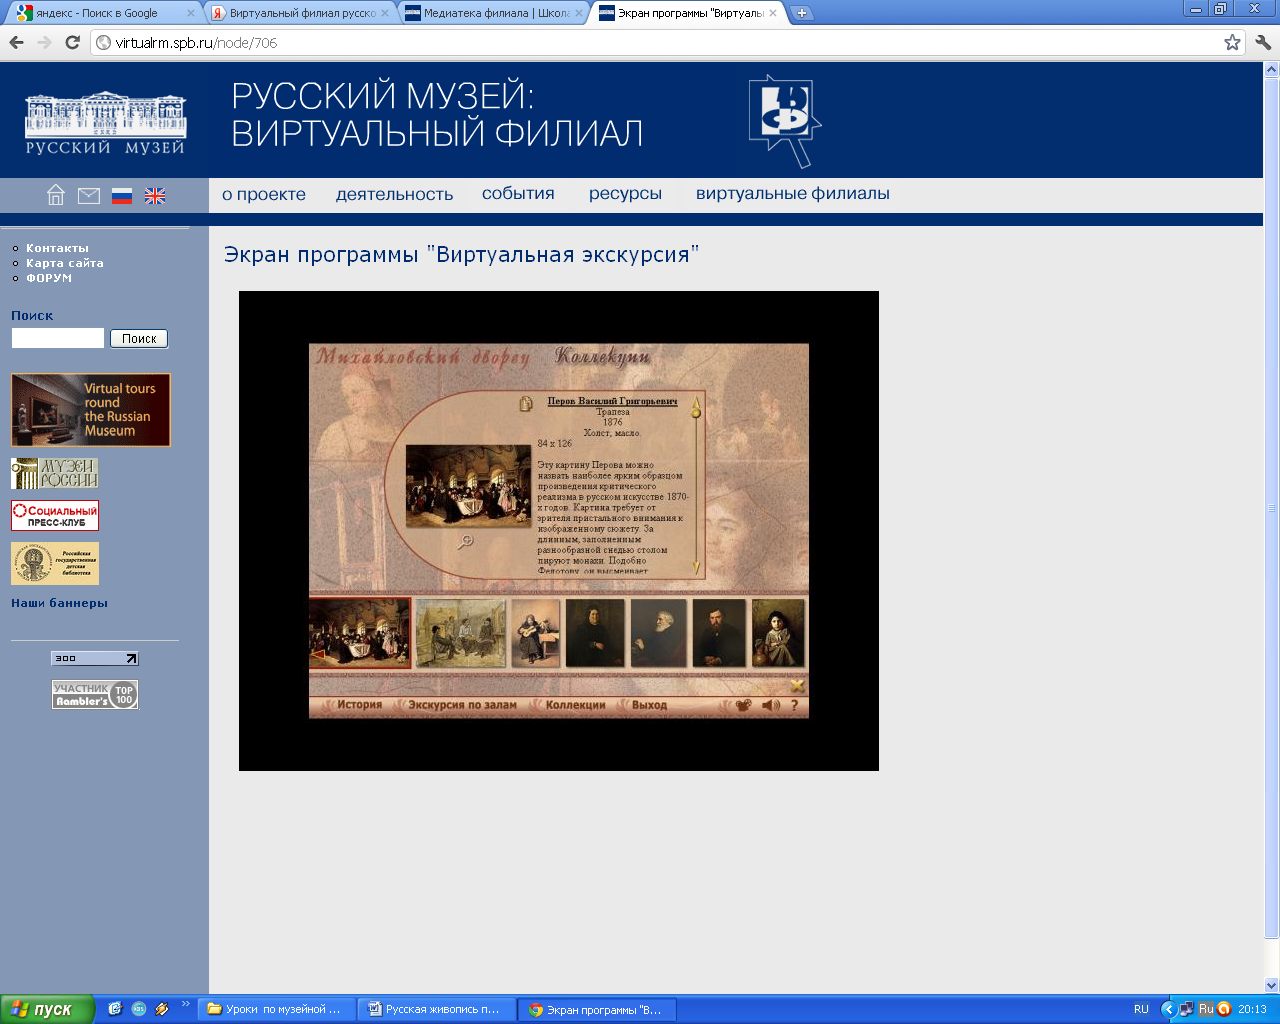Click the question mark help icon
This screenshot has height=1024, width=1280.
(x=795, y=705)
